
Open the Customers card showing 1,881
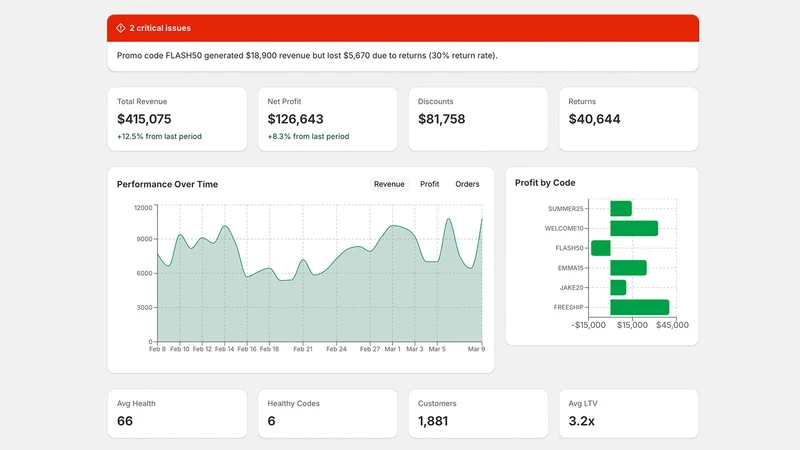pos(478,414)
